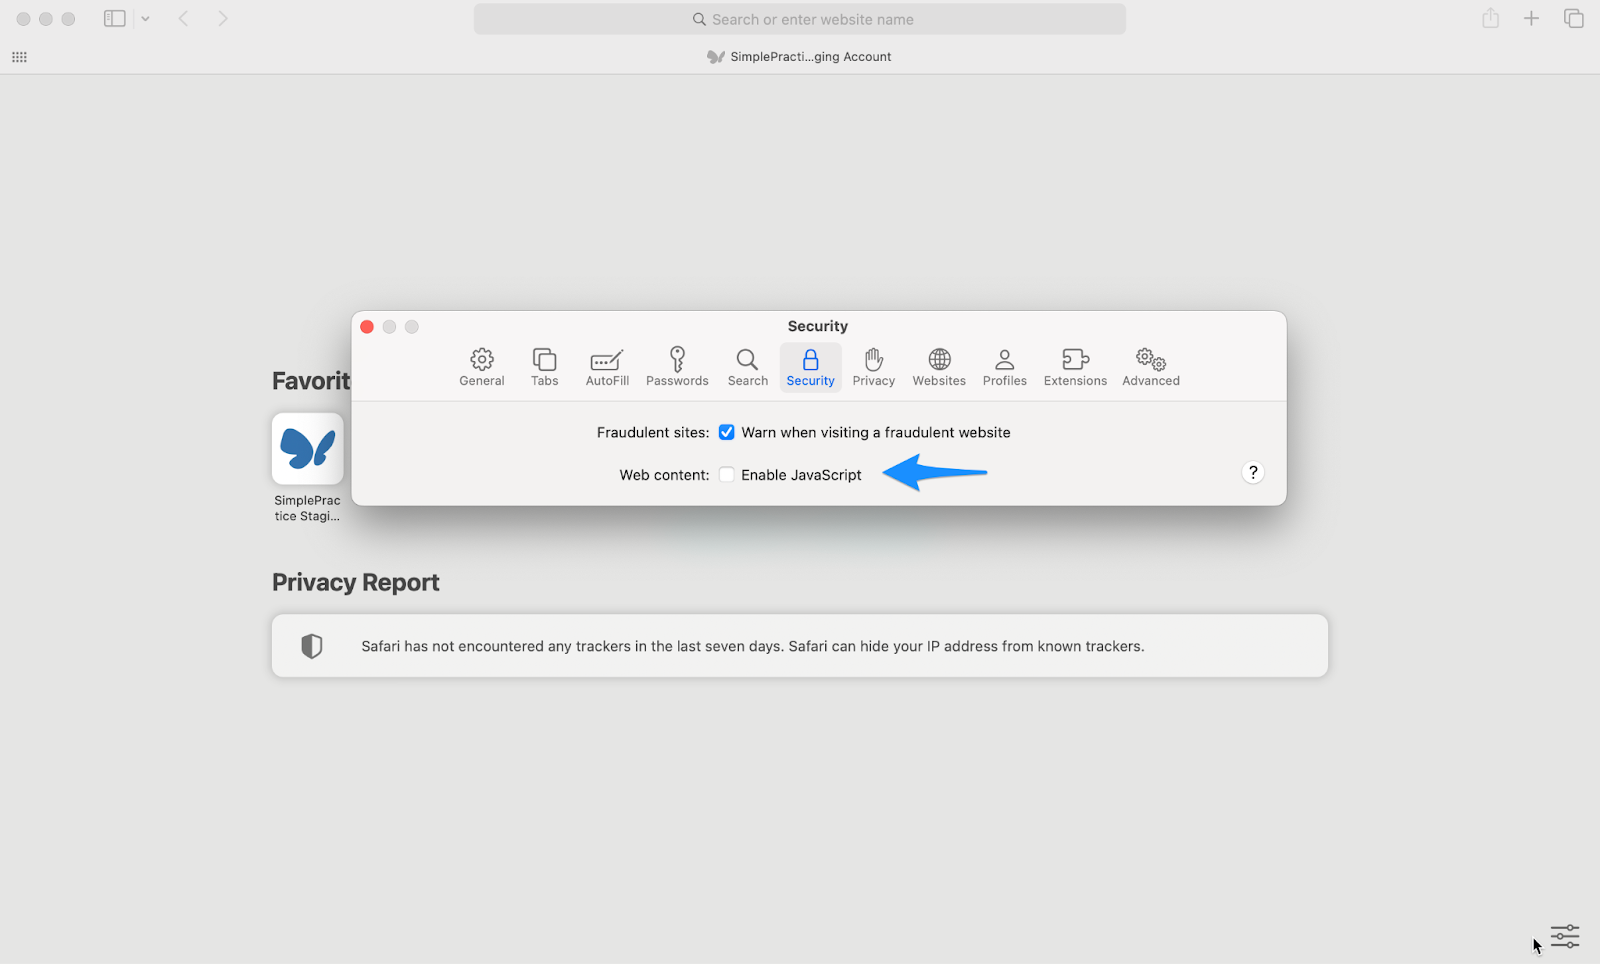Viewport: 1600px width, 965px height.
Task: Open the Share menu in the toolbar
Action: [1490, 18]
